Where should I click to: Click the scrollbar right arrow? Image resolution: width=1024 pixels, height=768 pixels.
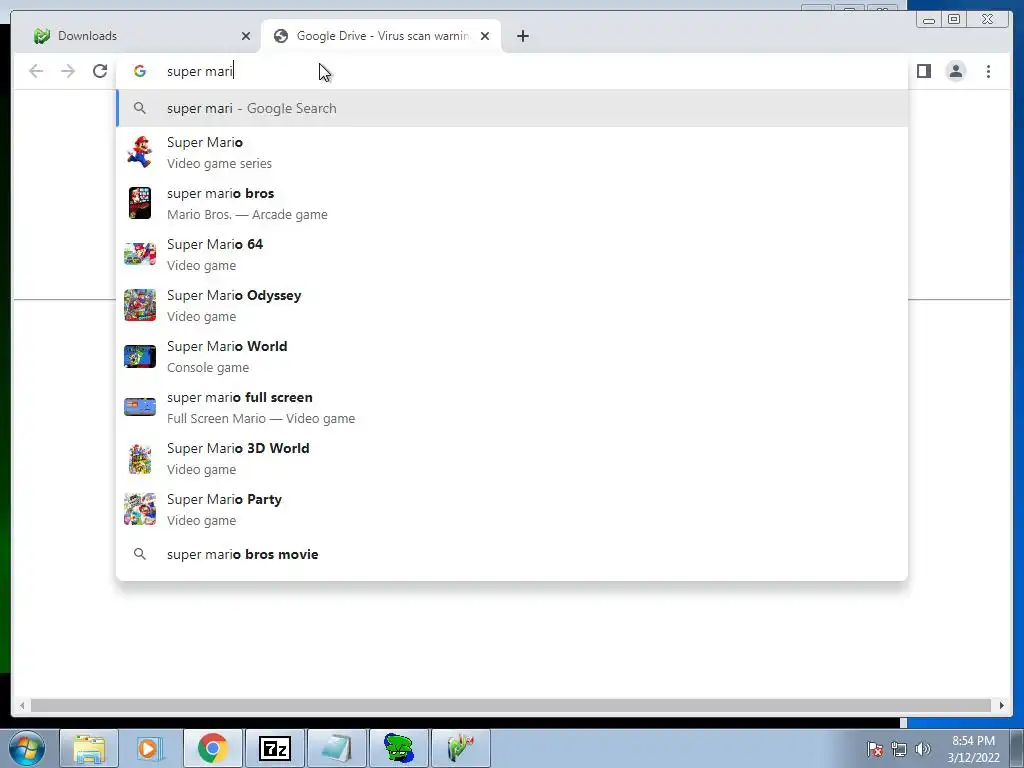tap(1001, 705)
